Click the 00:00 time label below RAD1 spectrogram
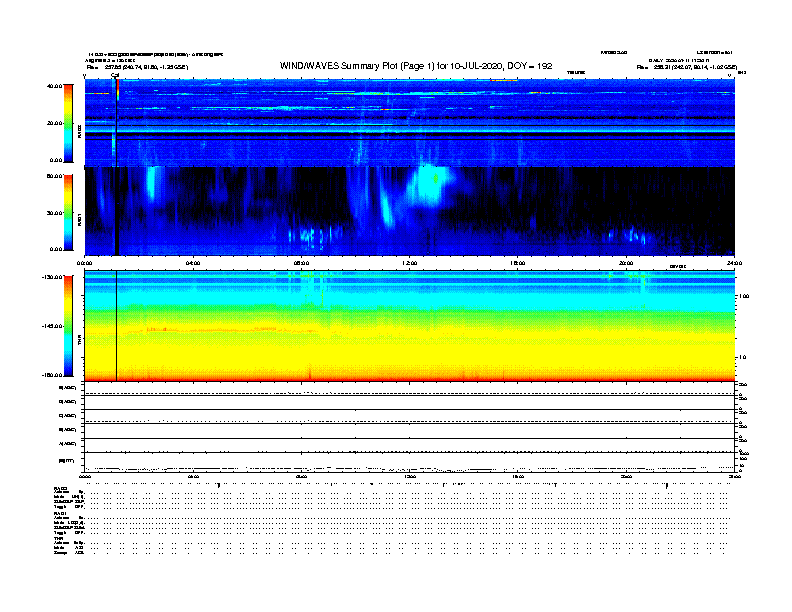 coord(84,263)
